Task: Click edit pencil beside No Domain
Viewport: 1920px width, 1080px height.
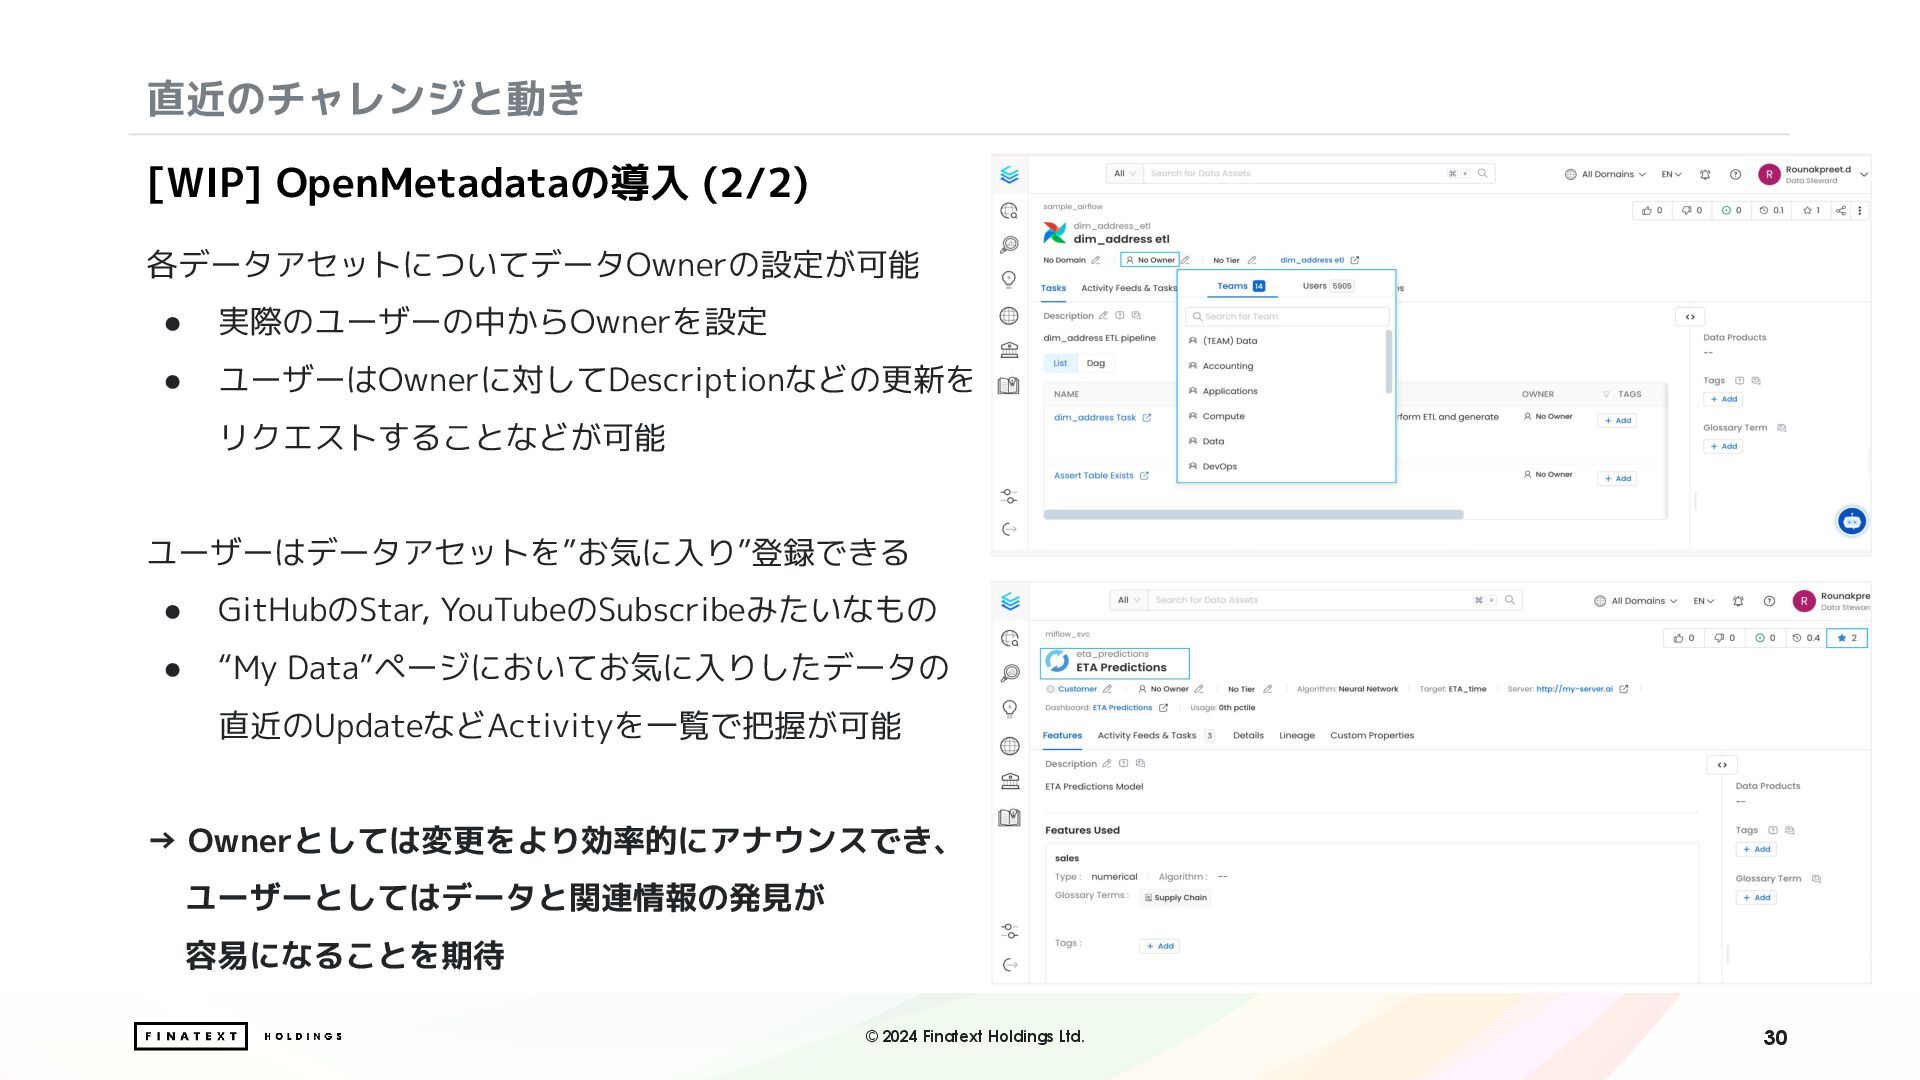Action: pos(1096,260)
